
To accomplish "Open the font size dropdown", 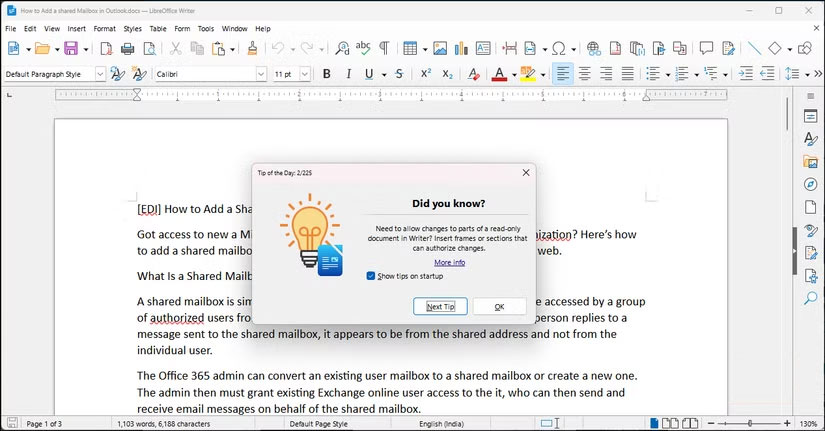I will 304,74.
